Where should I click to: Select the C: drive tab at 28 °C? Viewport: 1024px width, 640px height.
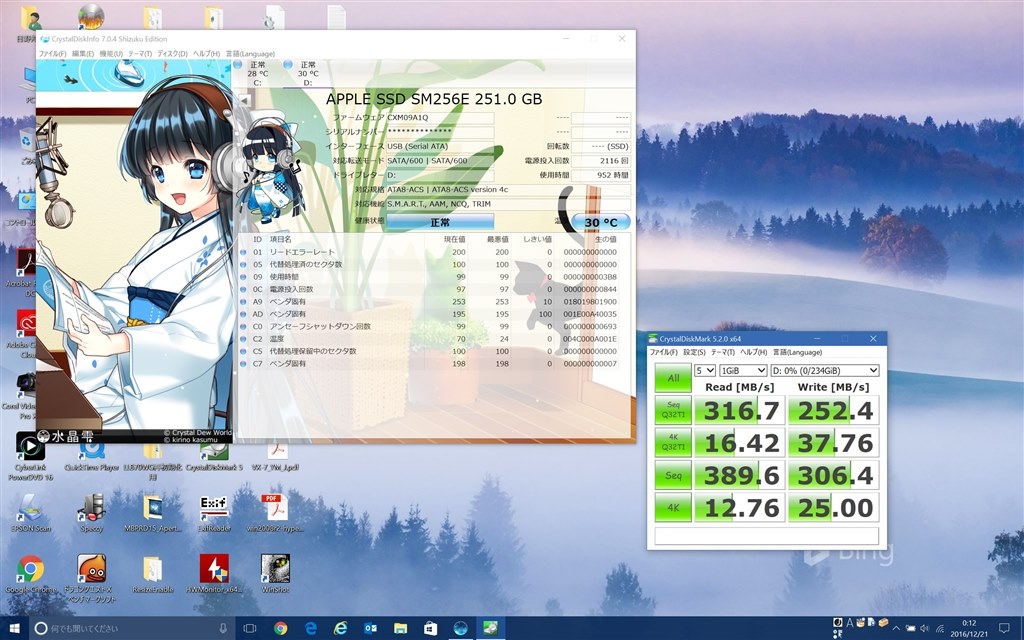257,73
